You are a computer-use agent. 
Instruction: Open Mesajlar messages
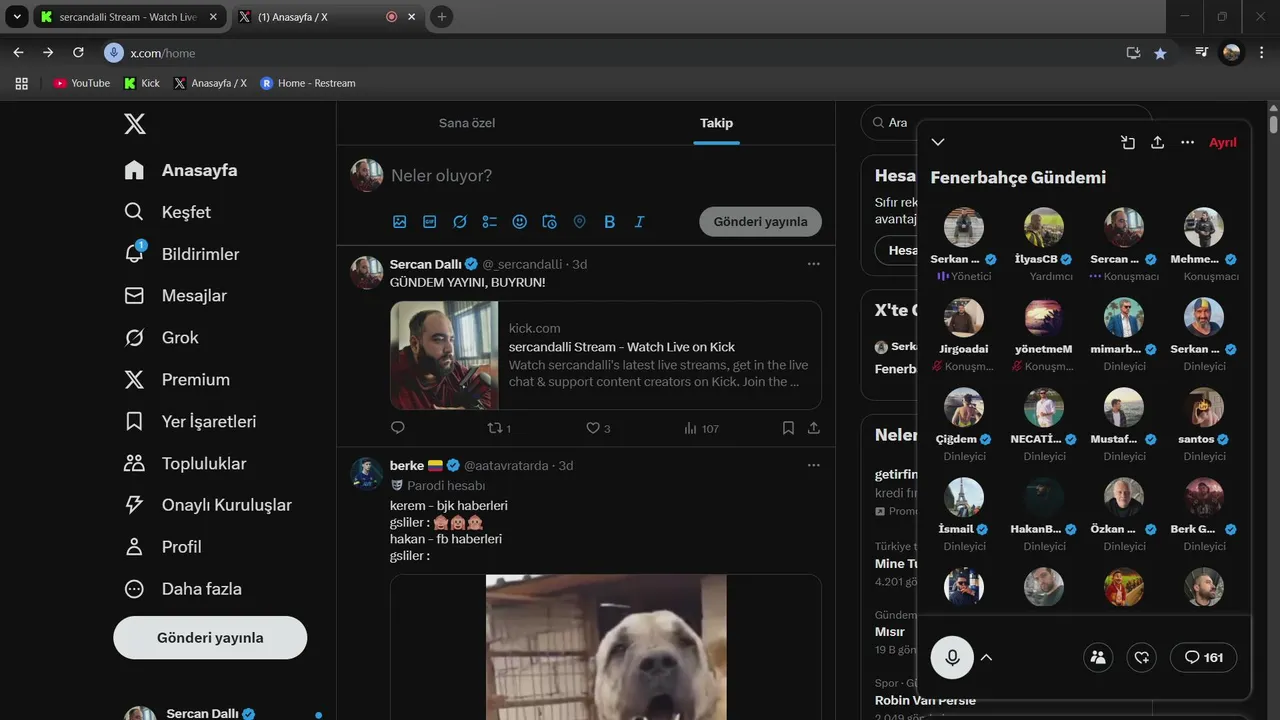click(x=175, y=296)
